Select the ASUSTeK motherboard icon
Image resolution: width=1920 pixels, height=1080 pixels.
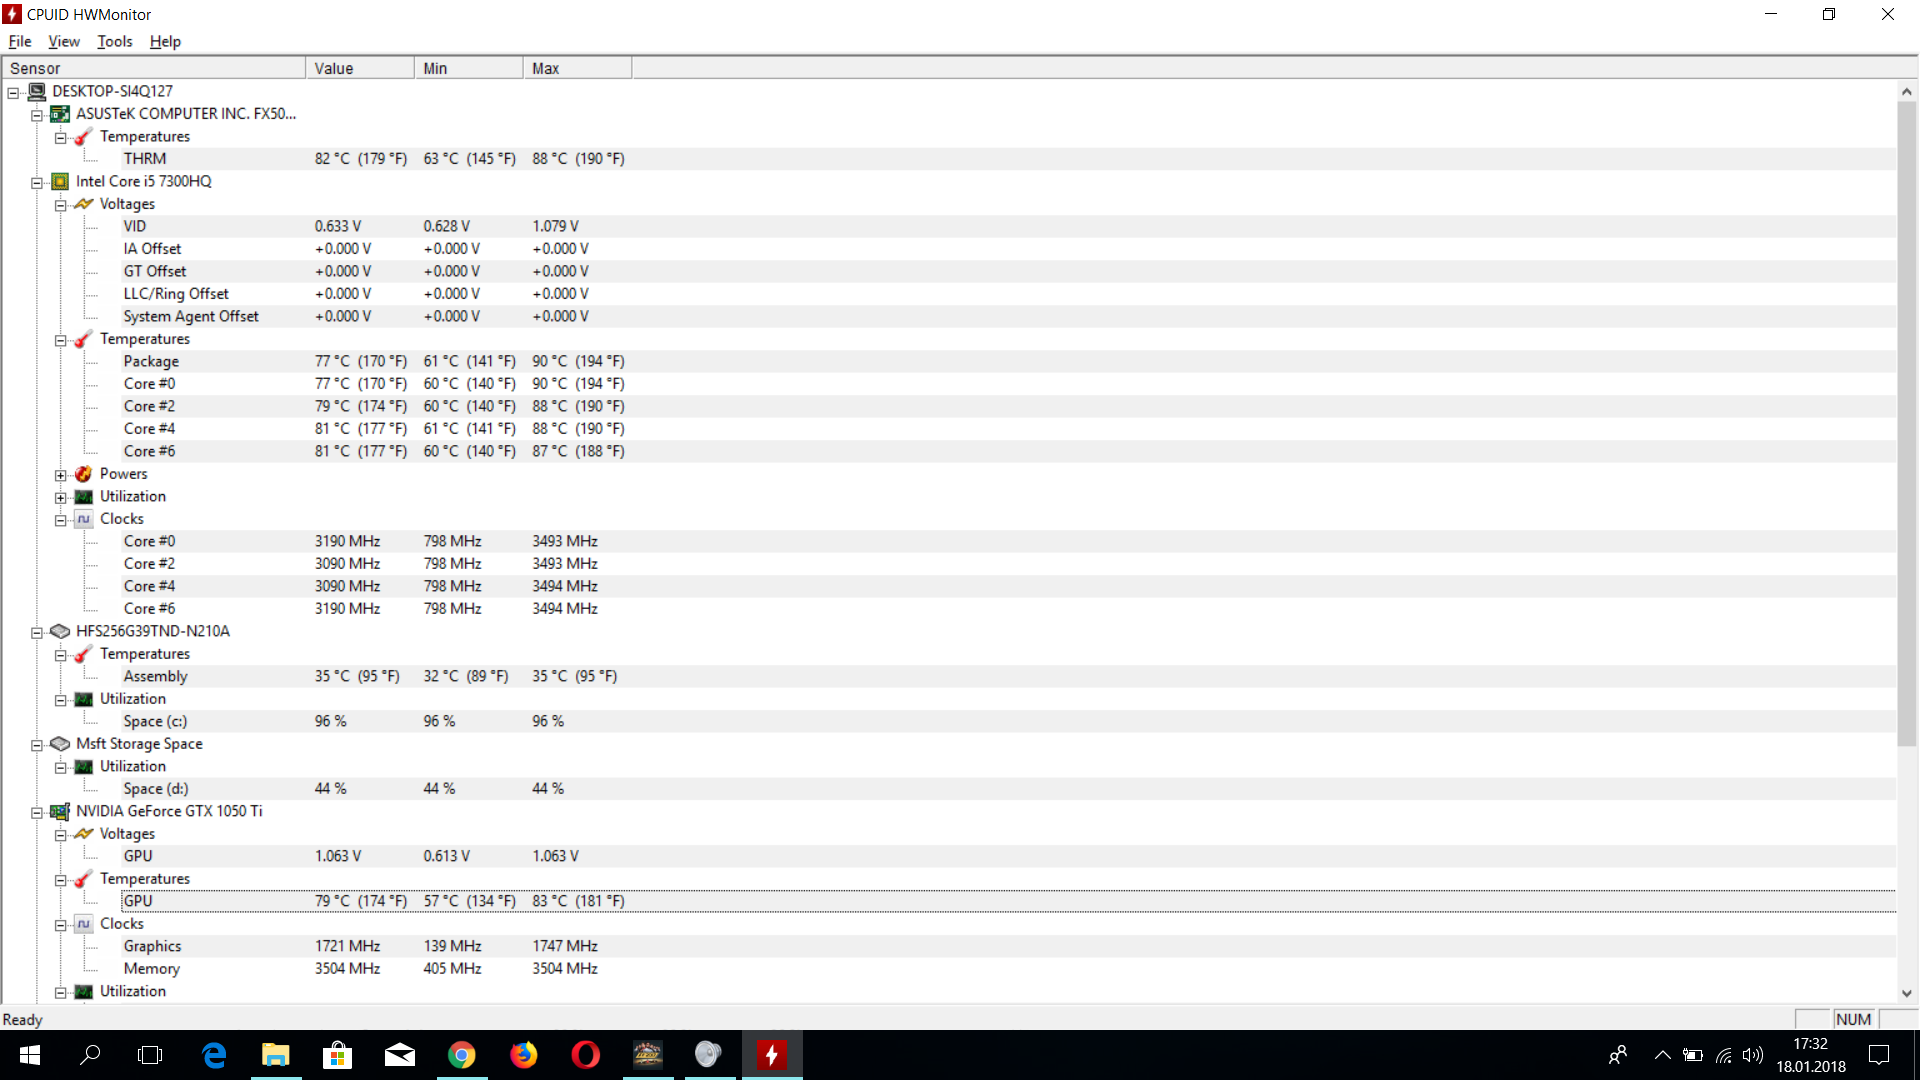(x=60, y=114)
